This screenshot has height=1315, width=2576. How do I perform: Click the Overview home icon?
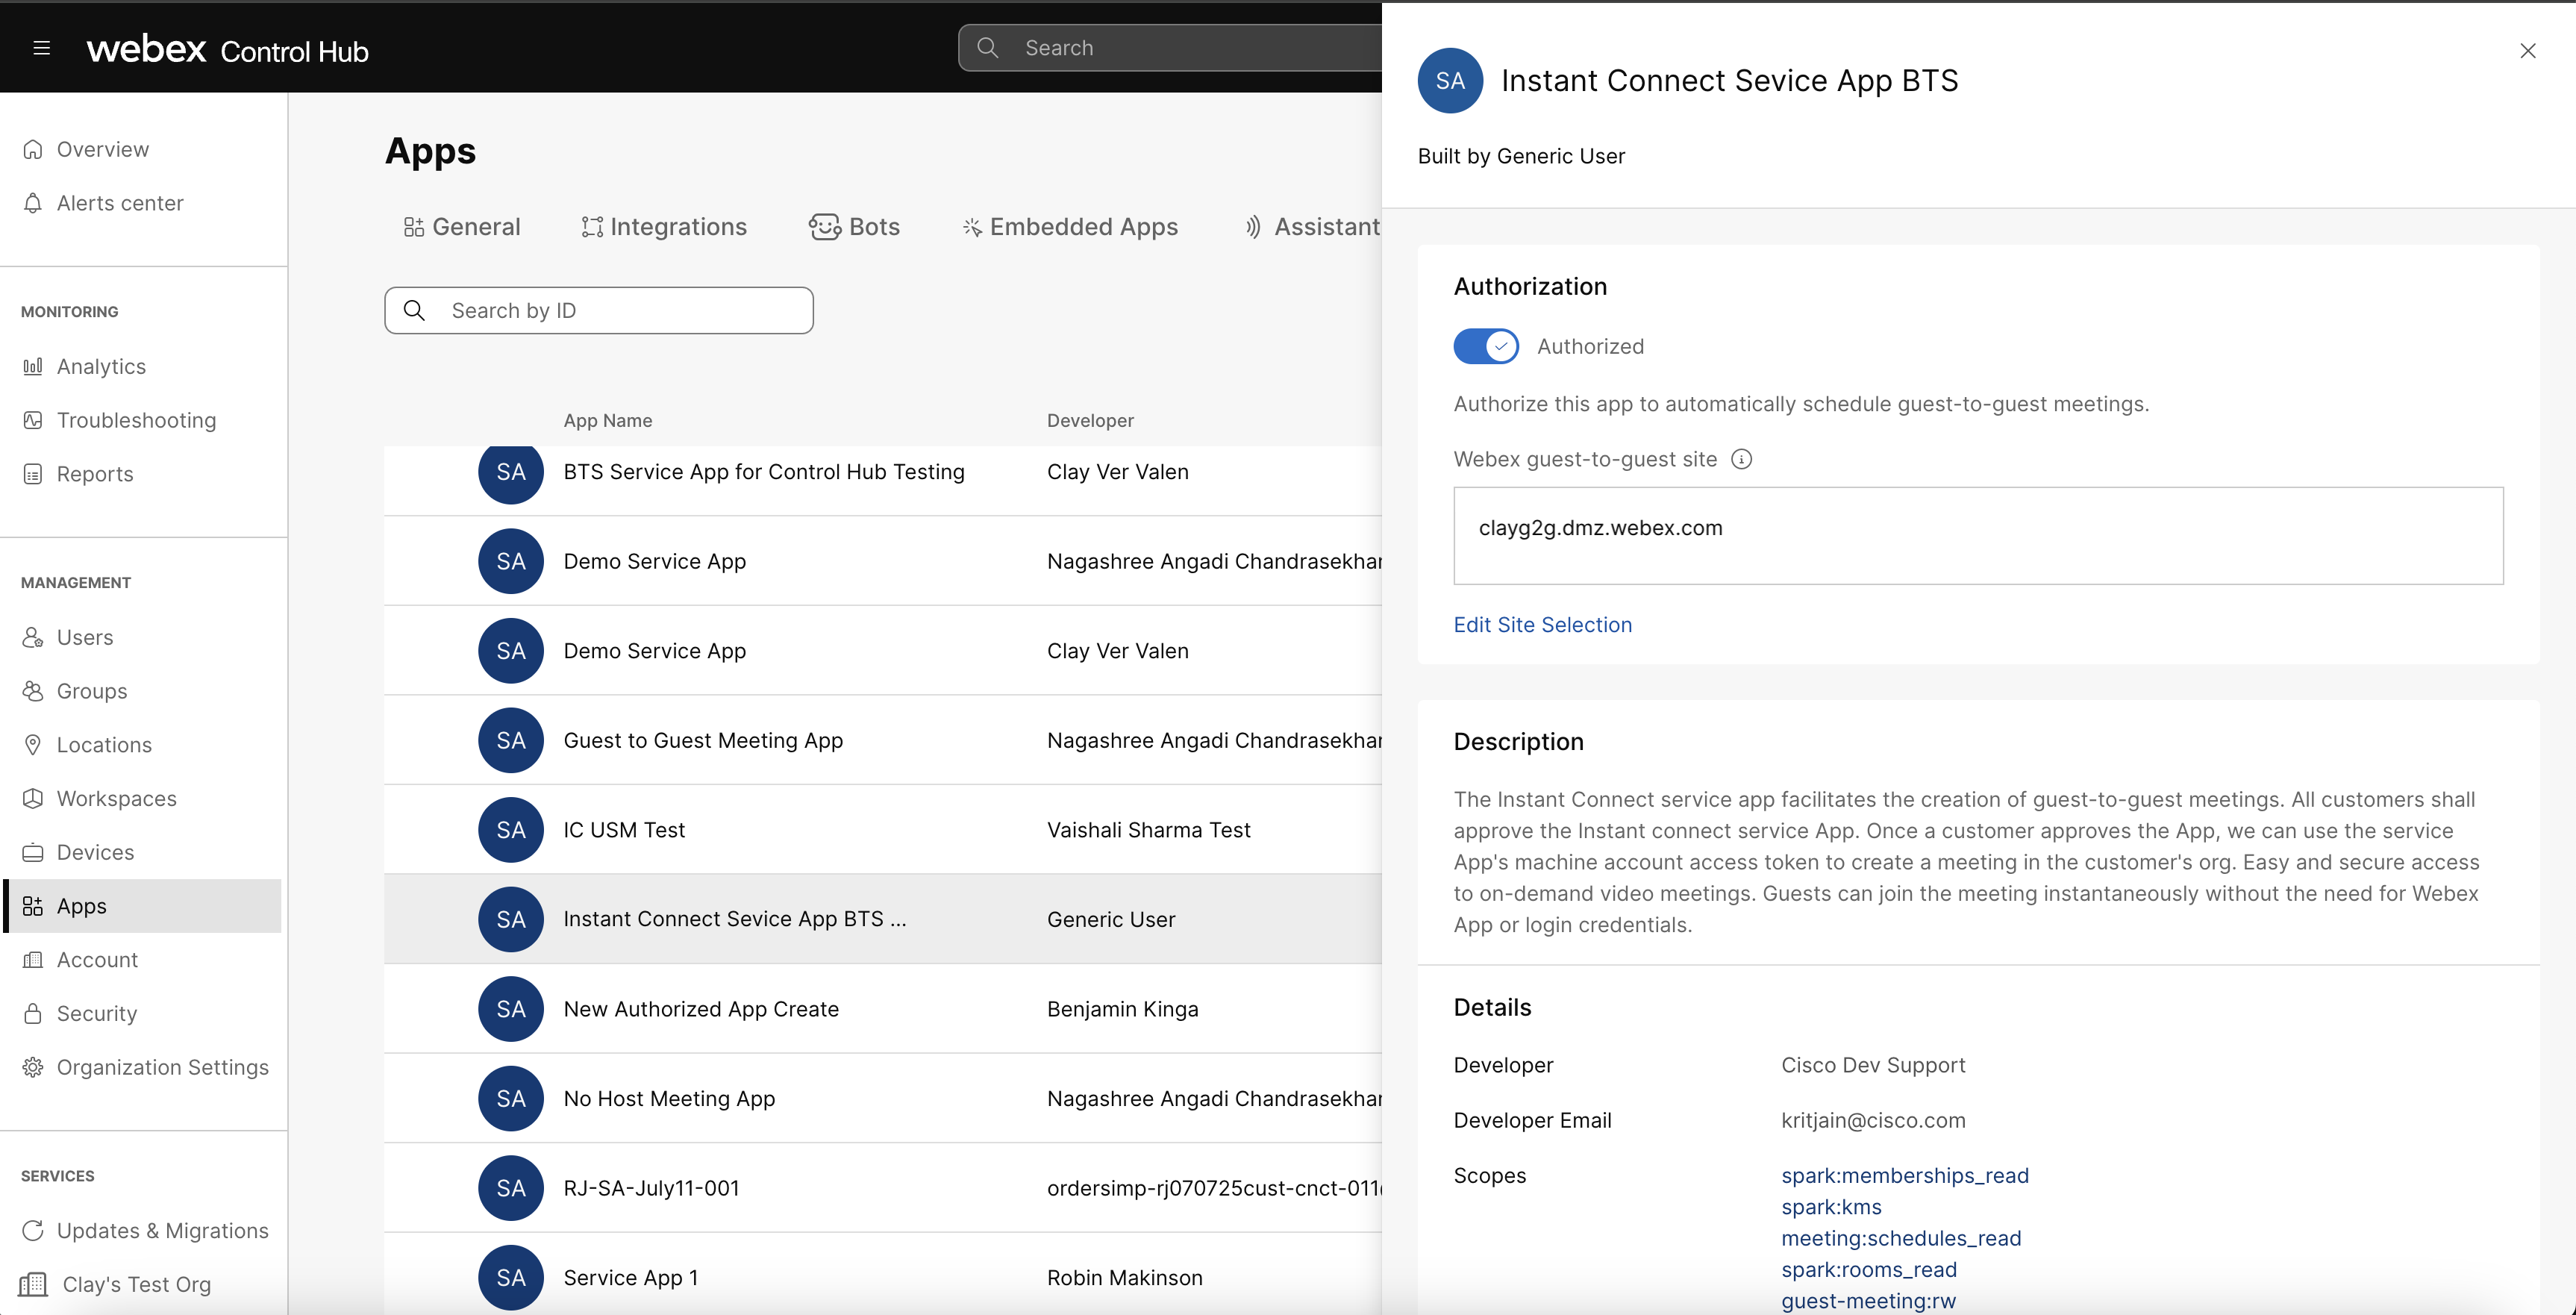tap(33, 149)
